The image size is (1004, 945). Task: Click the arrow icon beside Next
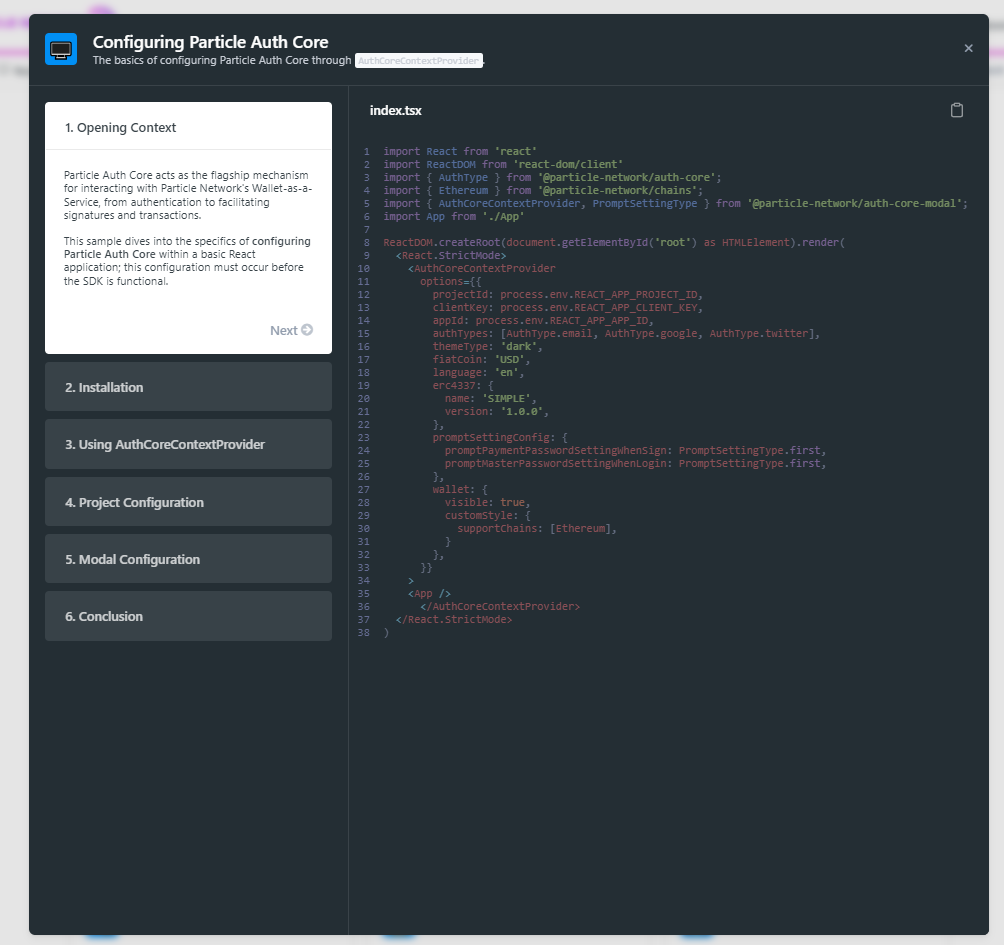click(x=307, y=330)
